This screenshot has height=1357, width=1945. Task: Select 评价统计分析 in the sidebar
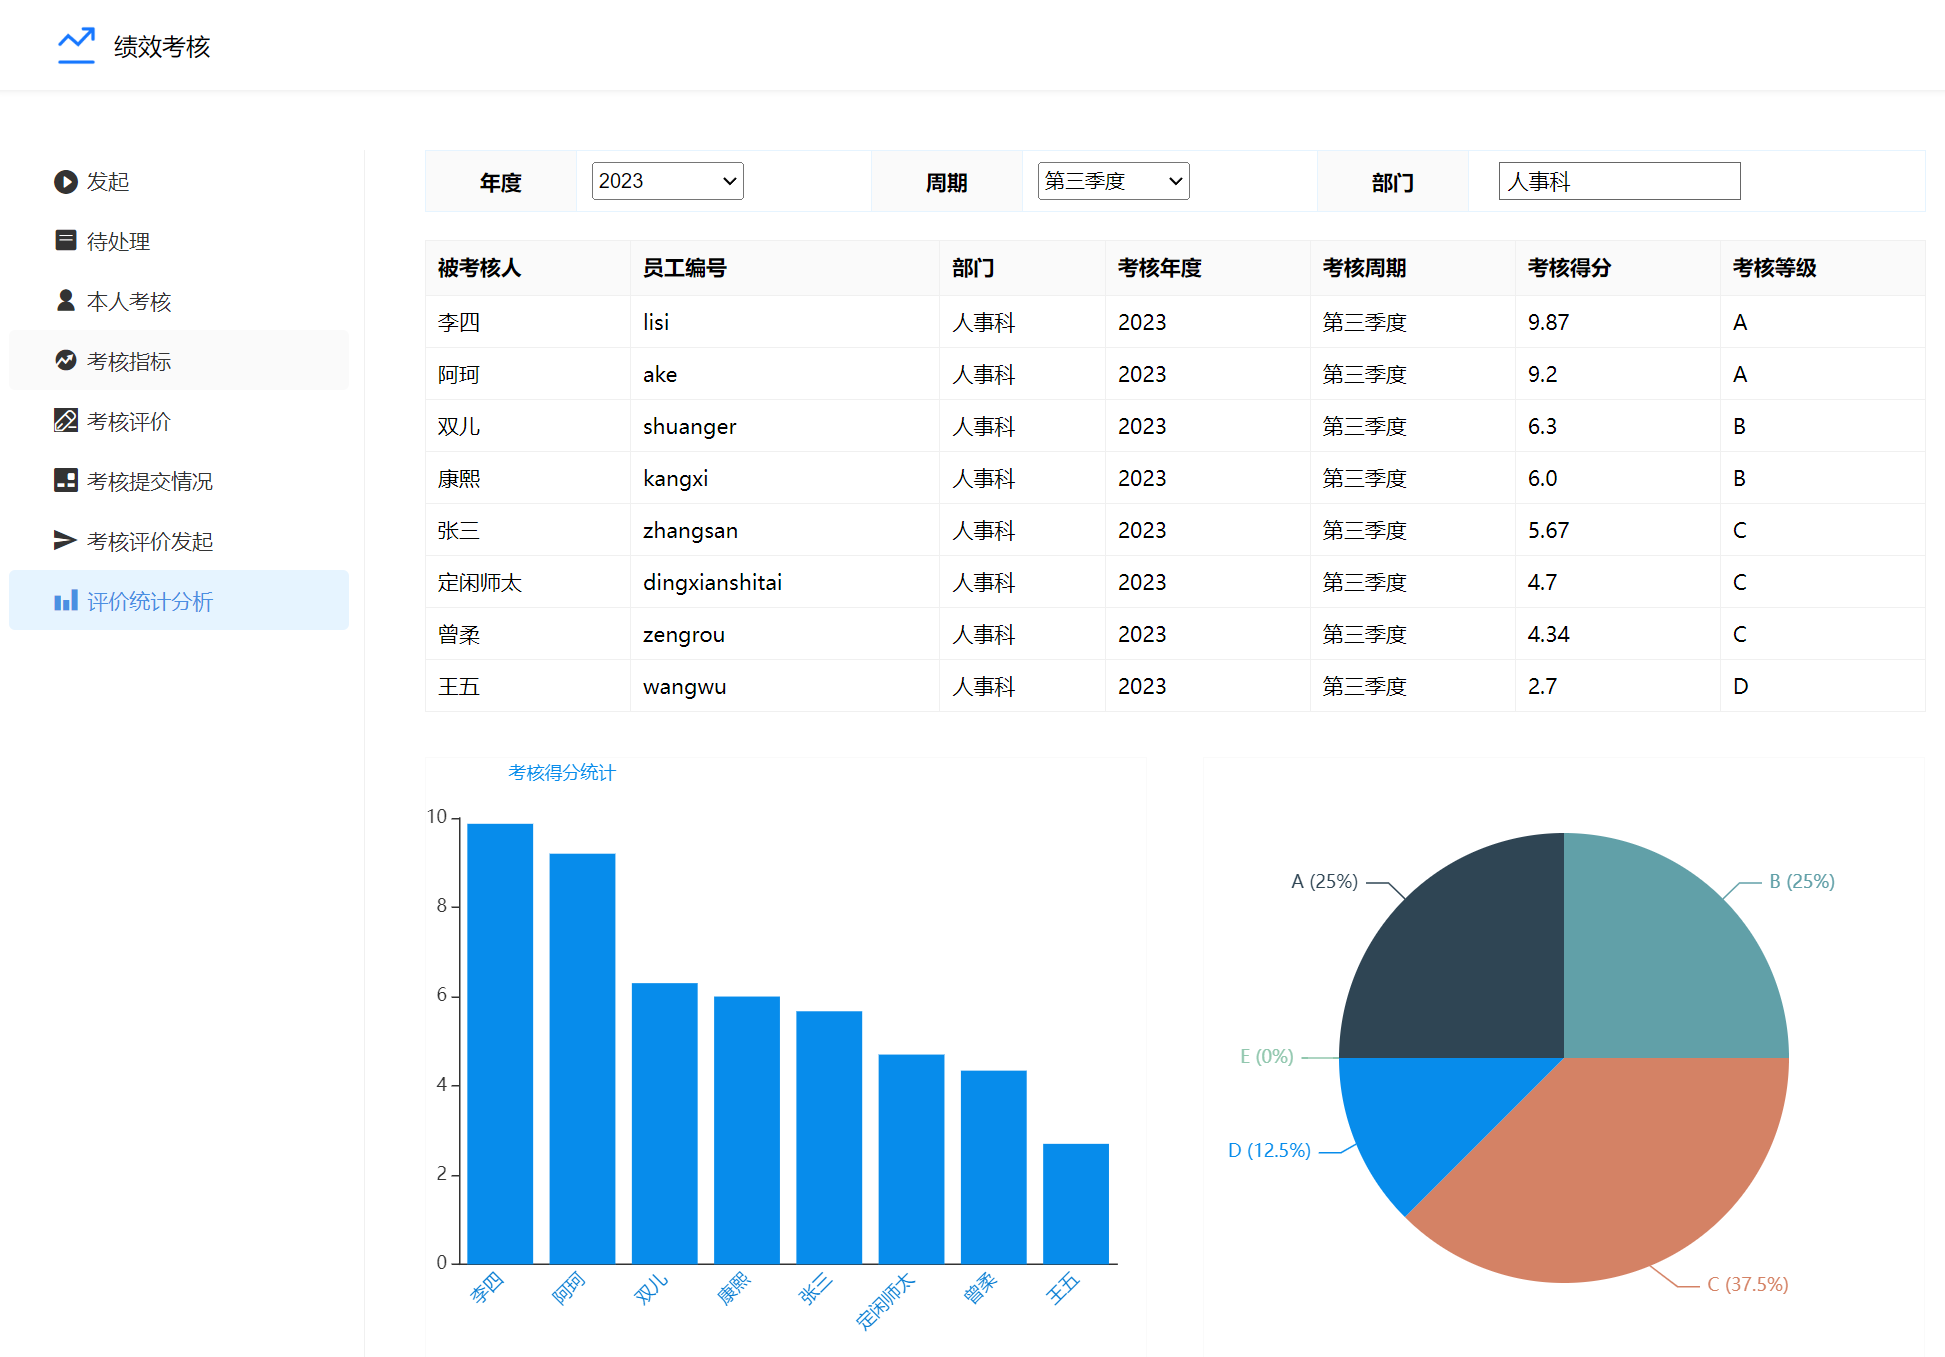pos(150,601)
